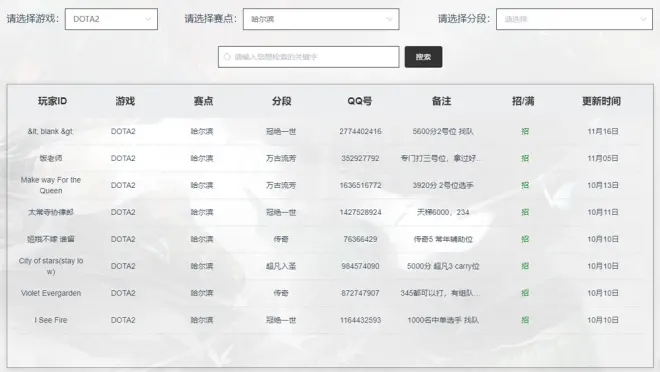Image resolution: width=660 pixels, height=372 pixels.
Task: Select player 'Make way For the Queen'
Action: coord(51,185)
